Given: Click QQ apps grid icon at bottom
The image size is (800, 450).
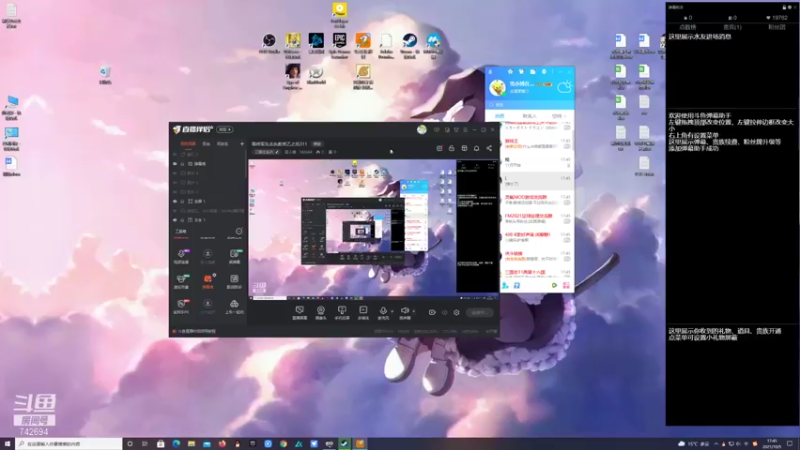Looking at the screenshot, I should tap(566, 286).
